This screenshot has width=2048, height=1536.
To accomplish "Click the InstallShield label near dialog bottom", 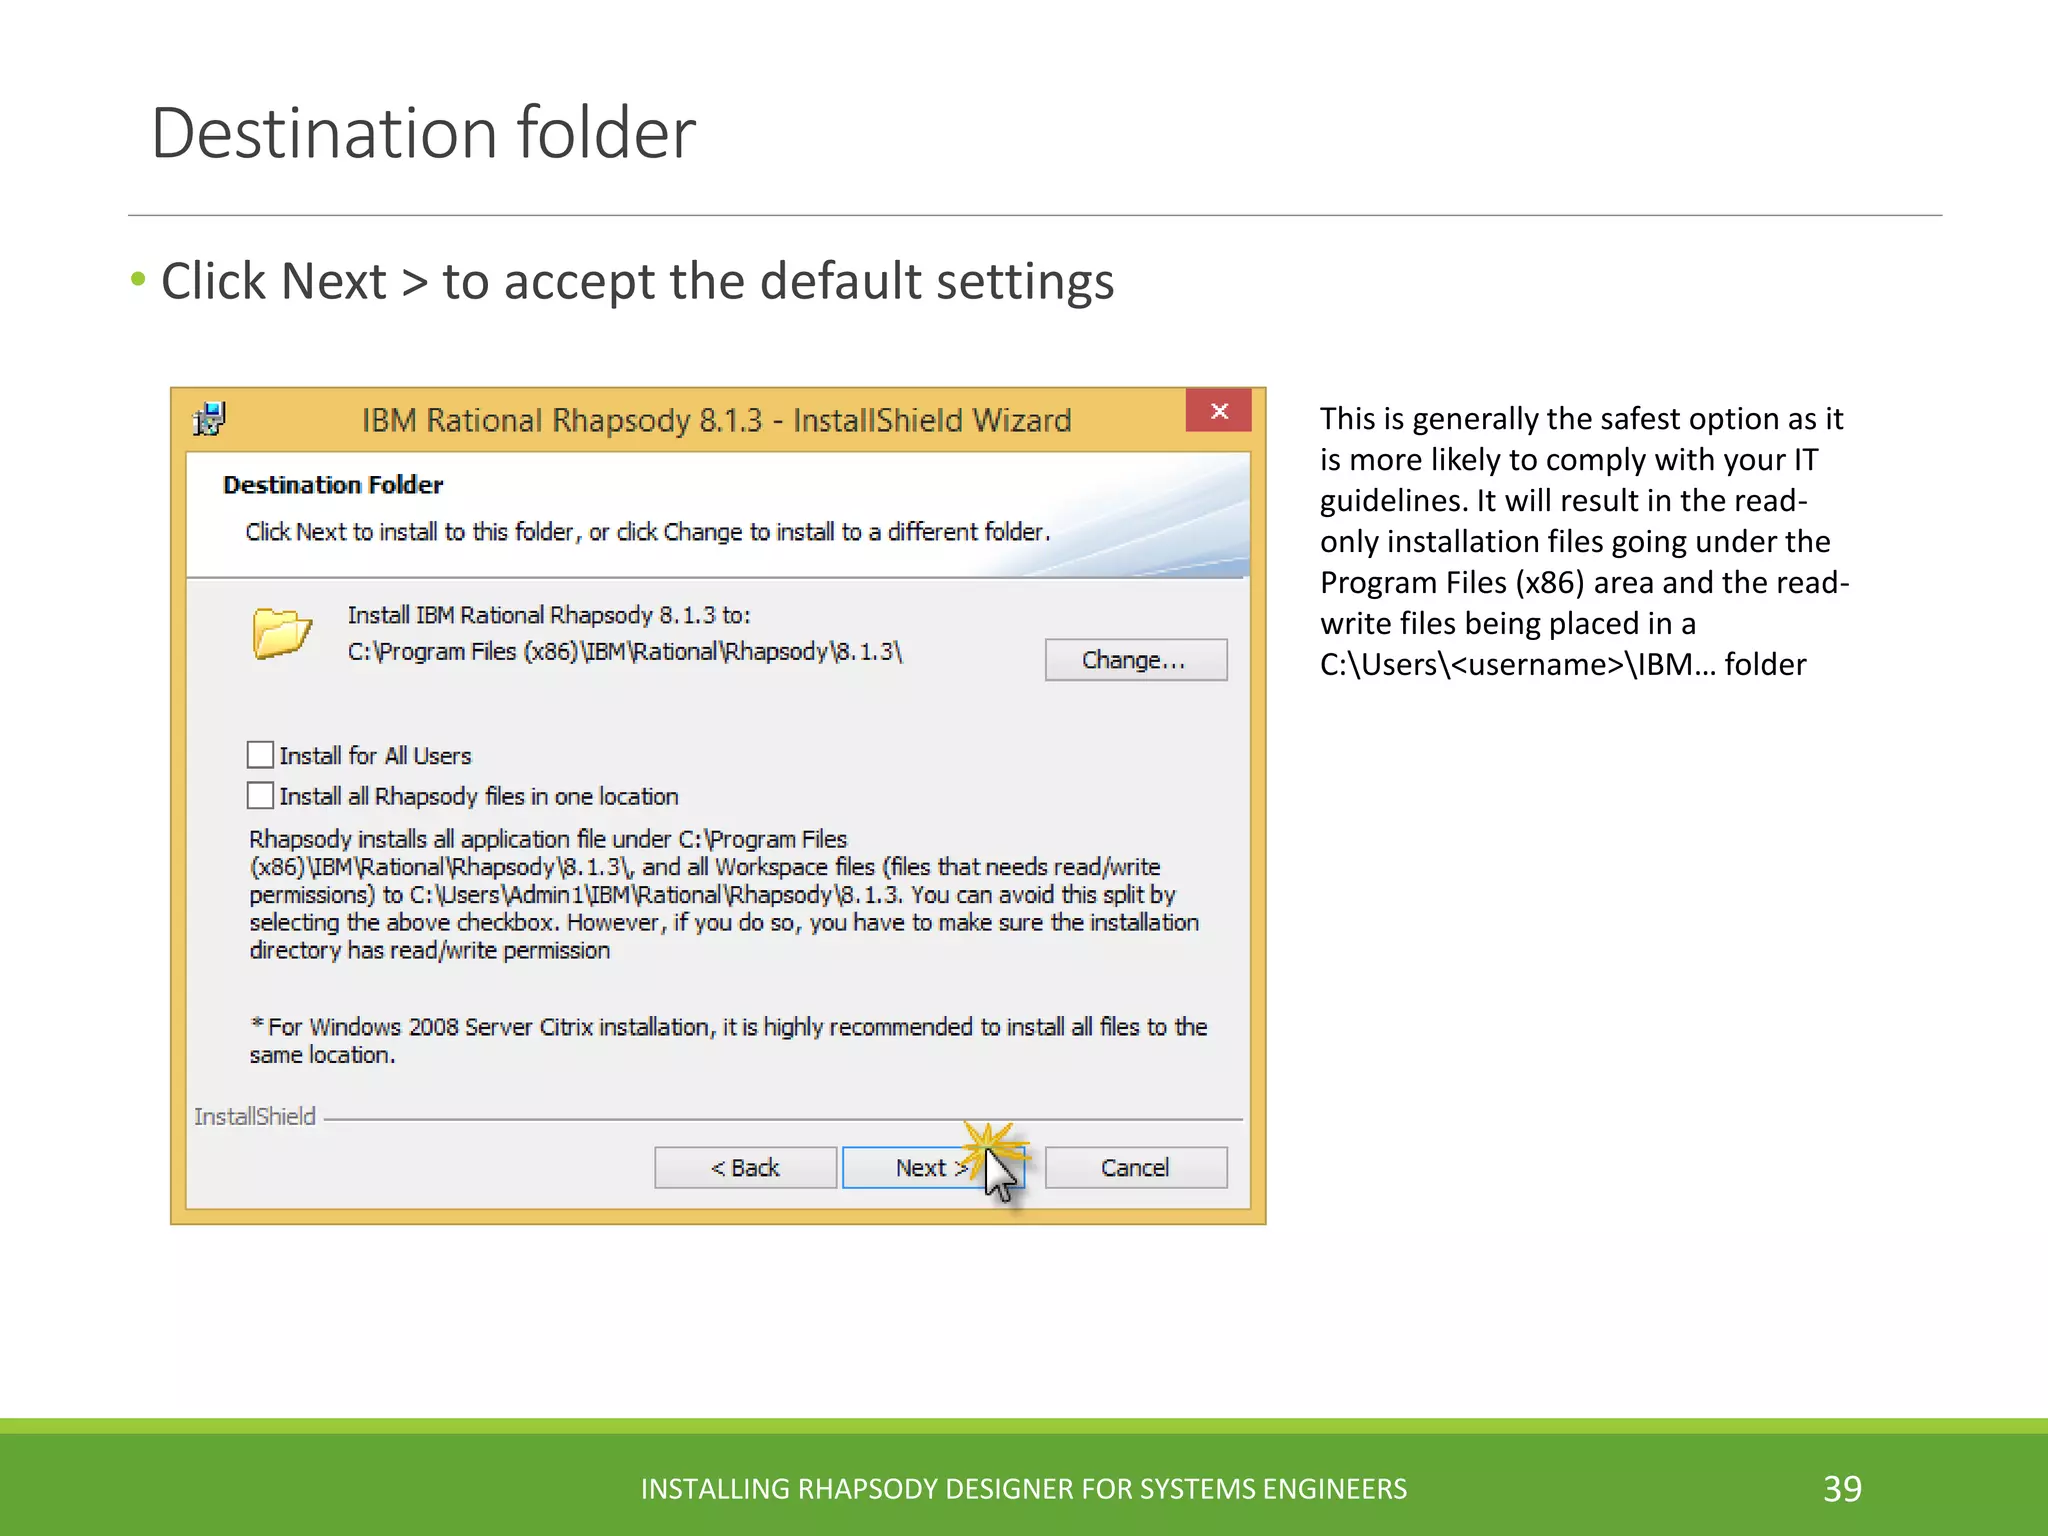I will [x=255, y=1116].
